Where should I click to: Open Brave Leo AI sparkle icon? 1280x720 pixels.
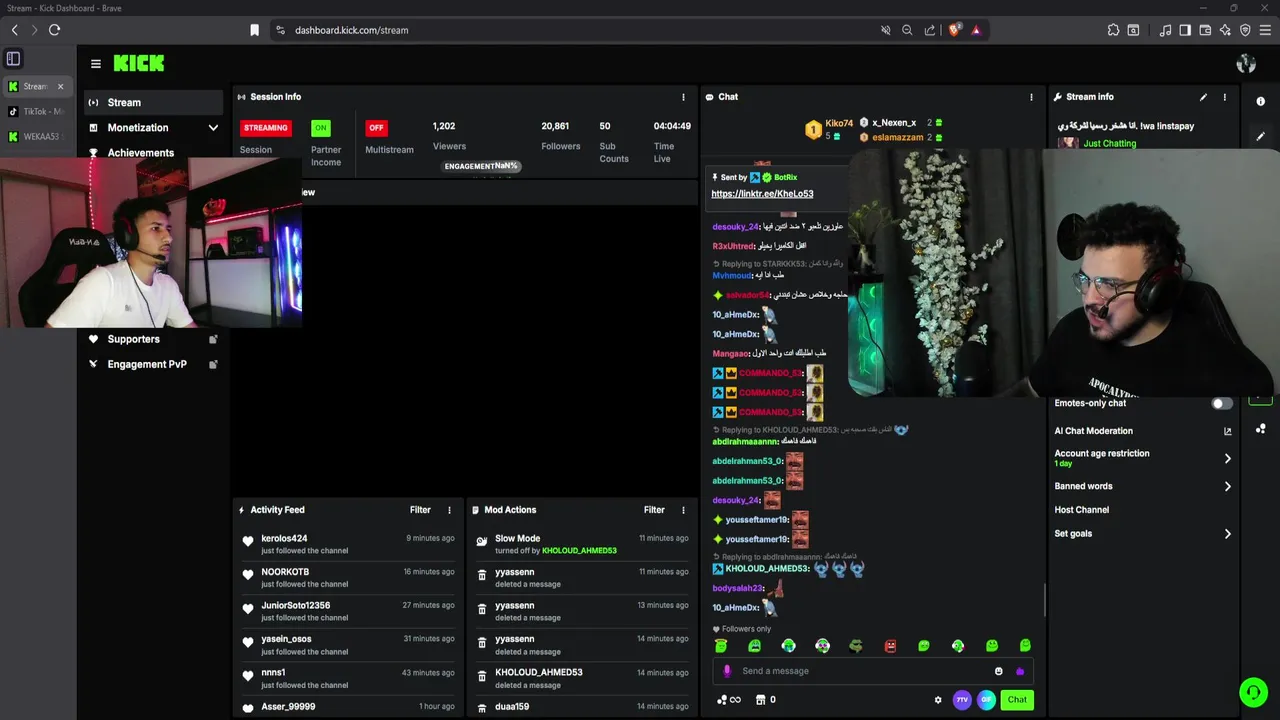click(1225, 30)
